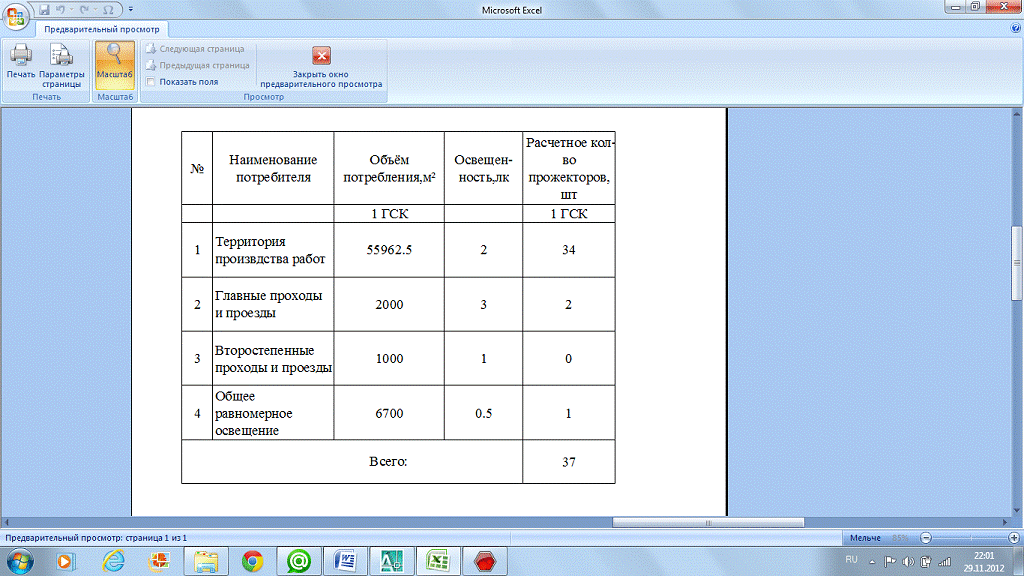
Task: Open Word from the taskbar
Action: [x=345, y=561]
